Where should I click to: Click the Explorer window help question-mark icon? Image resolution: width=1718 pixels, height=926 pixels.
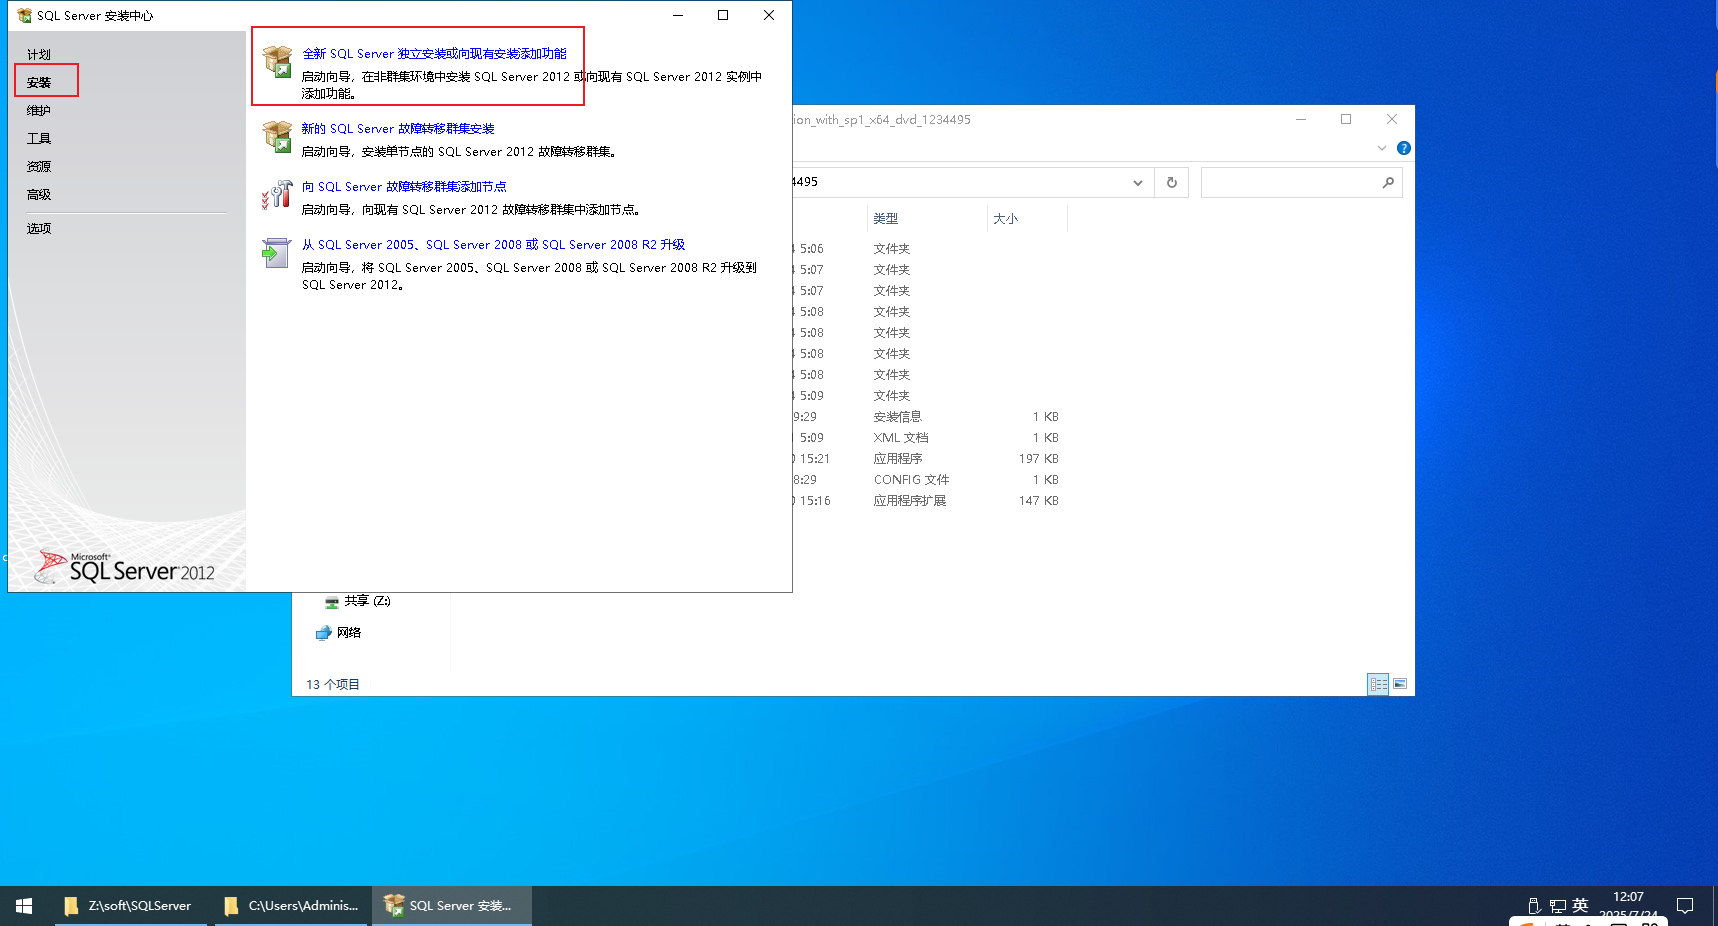(x=1404, y=148)
